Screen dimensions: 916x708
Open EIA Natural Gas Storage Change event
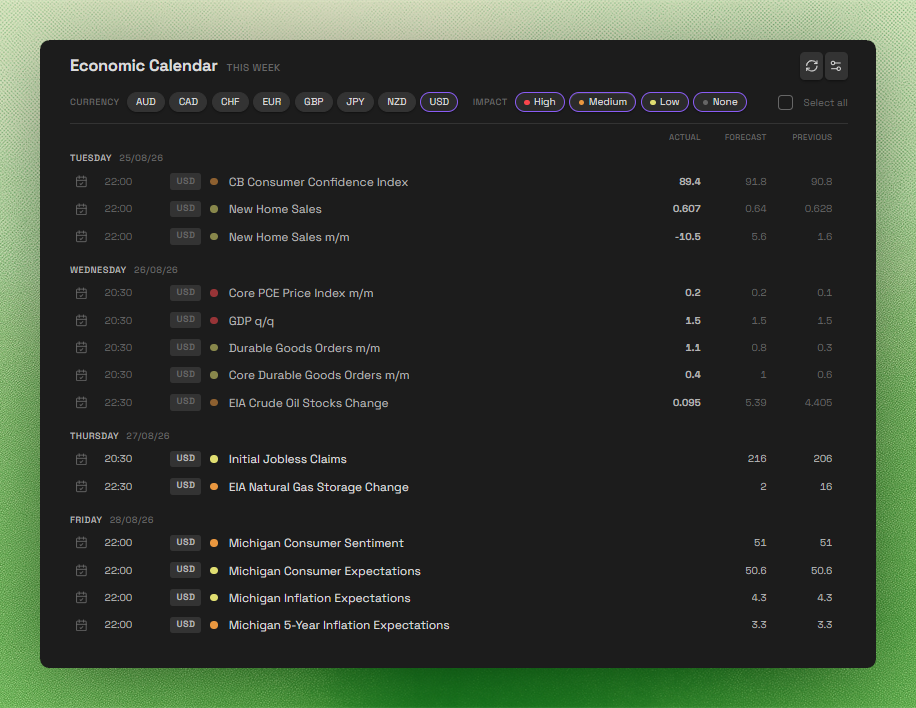[x=318, y=487]
